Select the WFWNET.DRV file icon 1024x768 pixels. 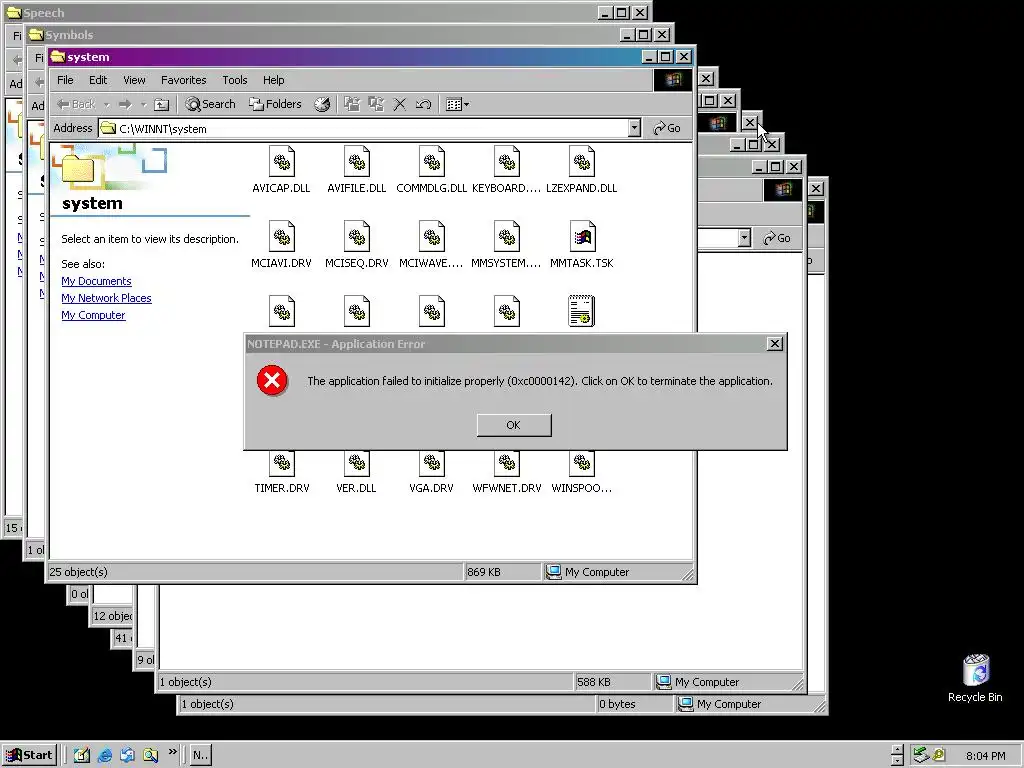tap(507, 463)
